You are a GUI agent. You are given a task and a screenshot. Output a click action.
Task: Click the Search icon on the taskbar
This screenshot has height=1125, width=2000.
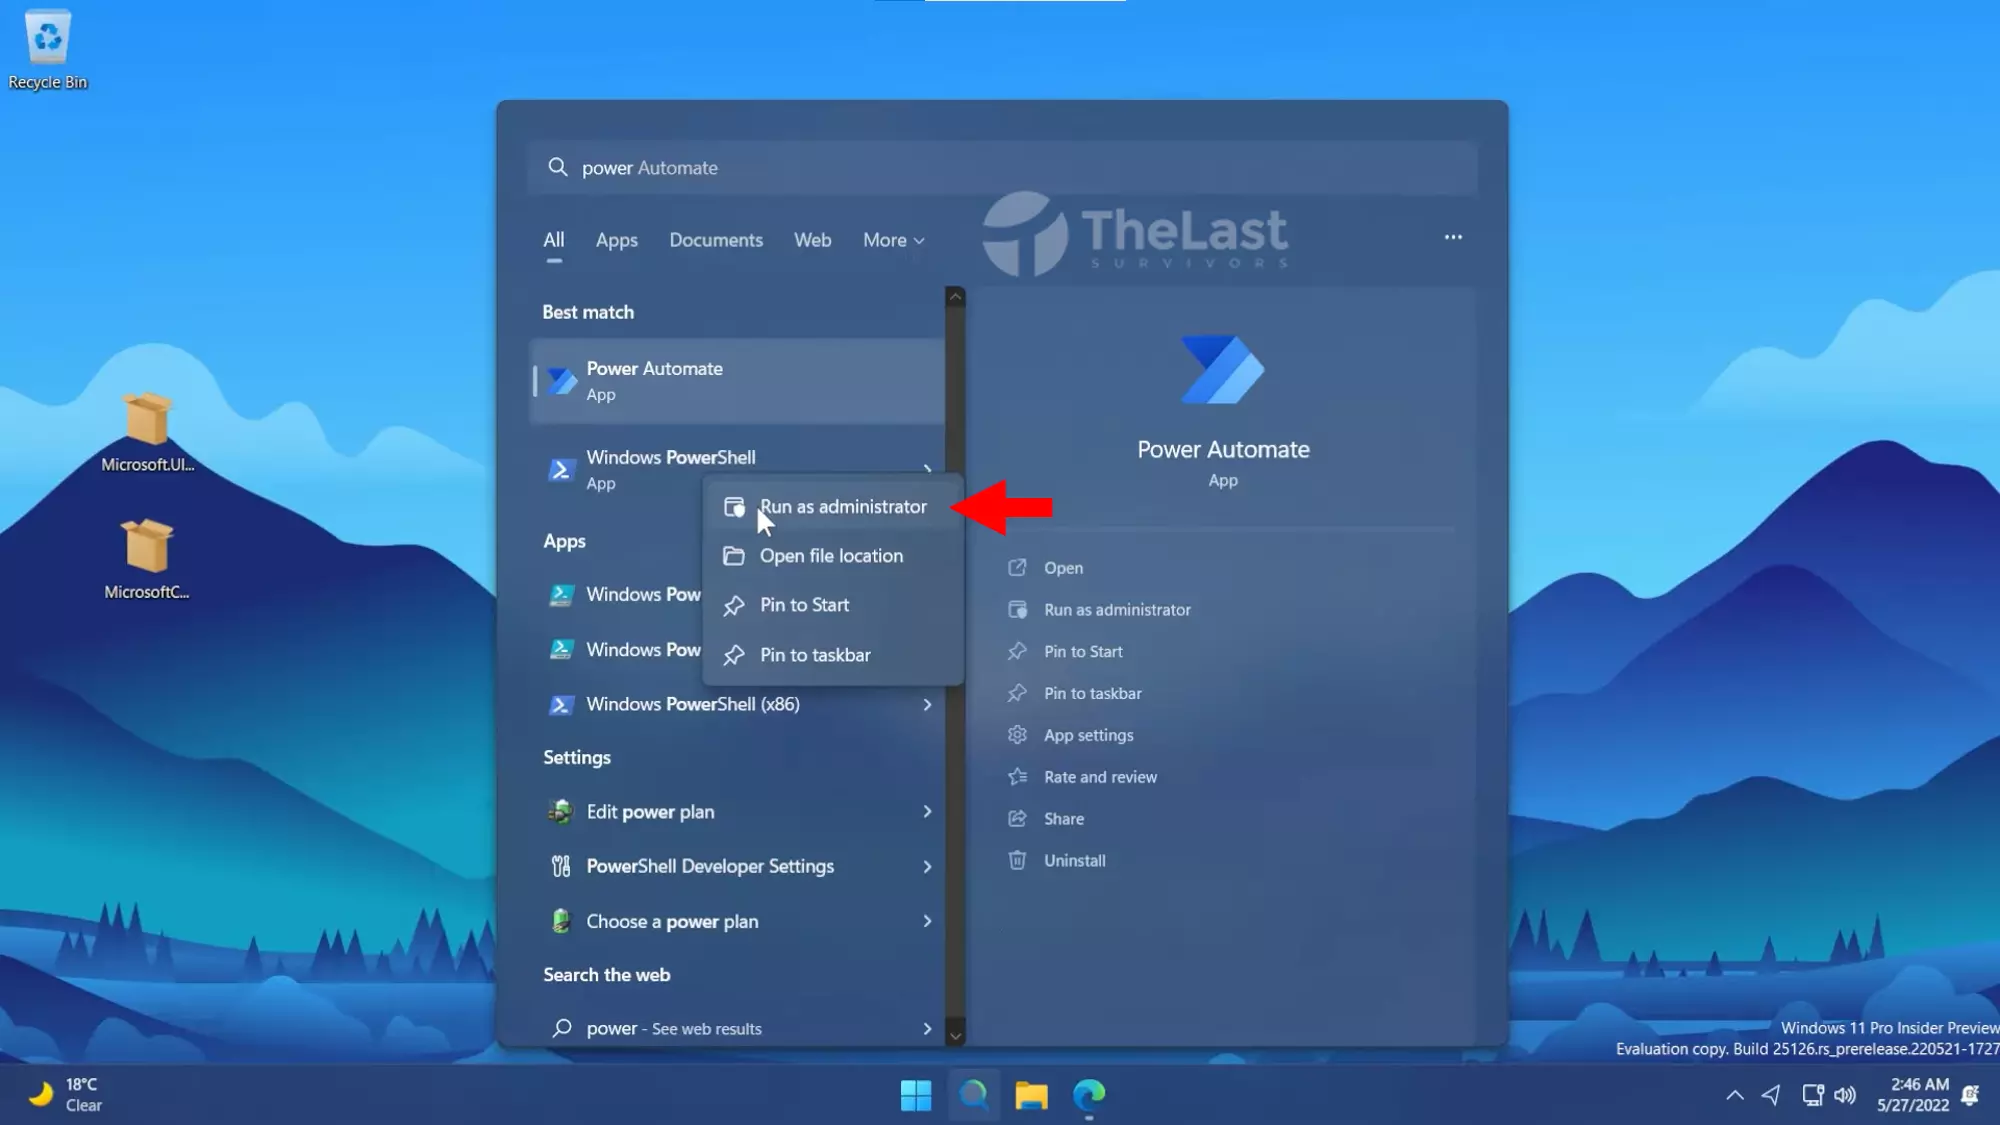point(973,1095)
